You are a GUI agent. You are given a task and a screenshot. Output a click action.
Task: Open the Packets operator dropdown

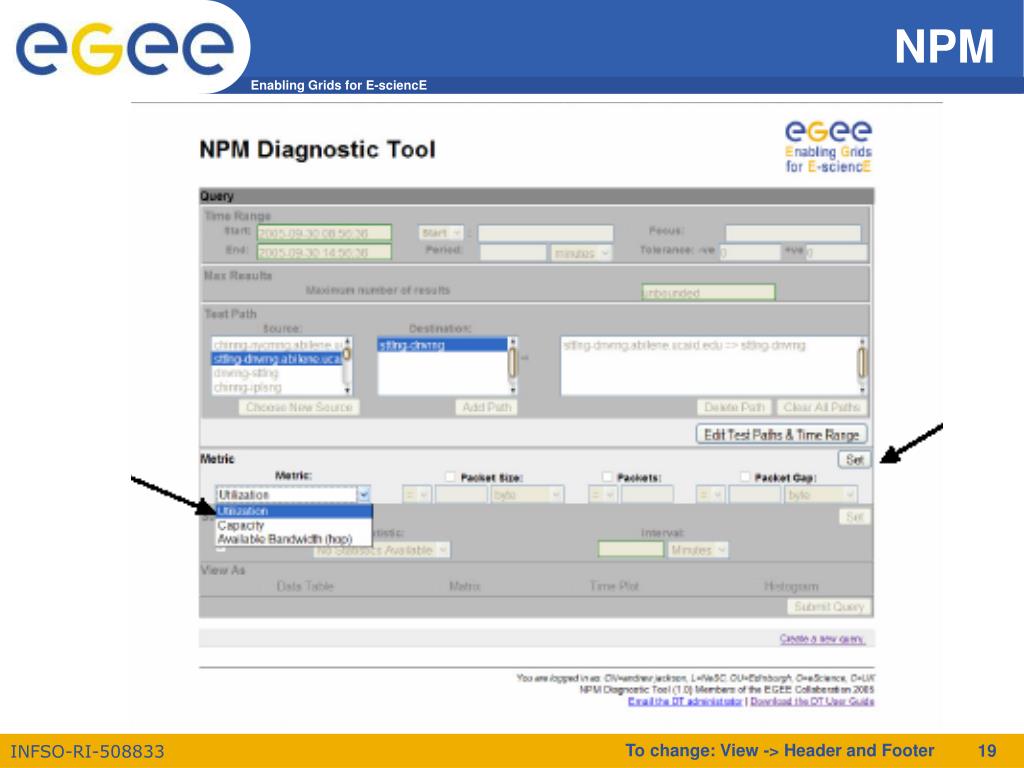[x=602, y=495]
